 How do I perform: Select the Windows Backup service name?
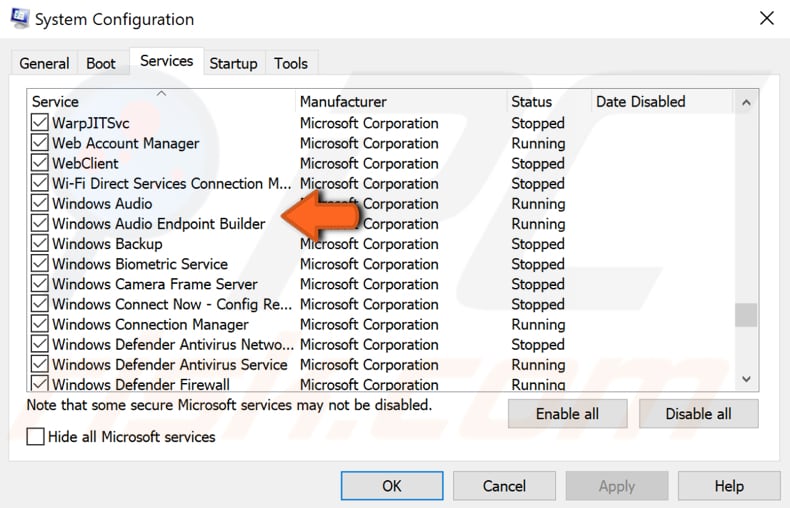click(107, 244)
